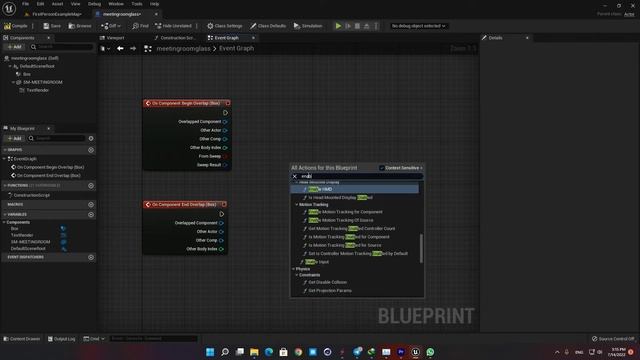Open the File menu
The image size is (640, 360).
point(25,4)
